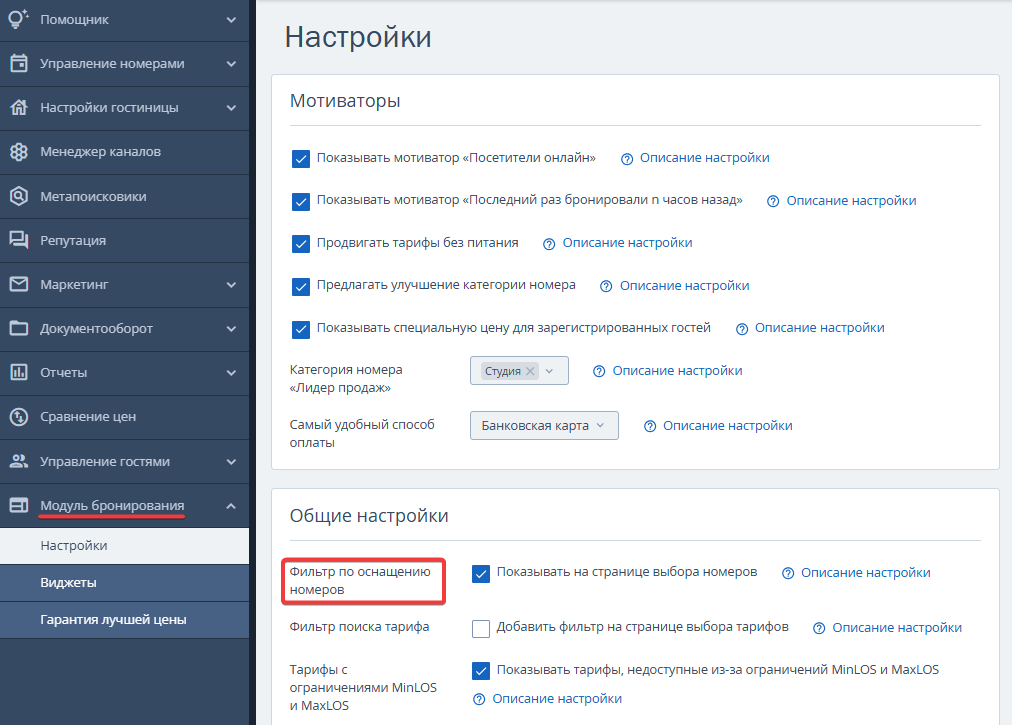Viewport: 1012px width, 725px height.
Task: Expand Помощник menu chevron
Action: pos(231,19)
